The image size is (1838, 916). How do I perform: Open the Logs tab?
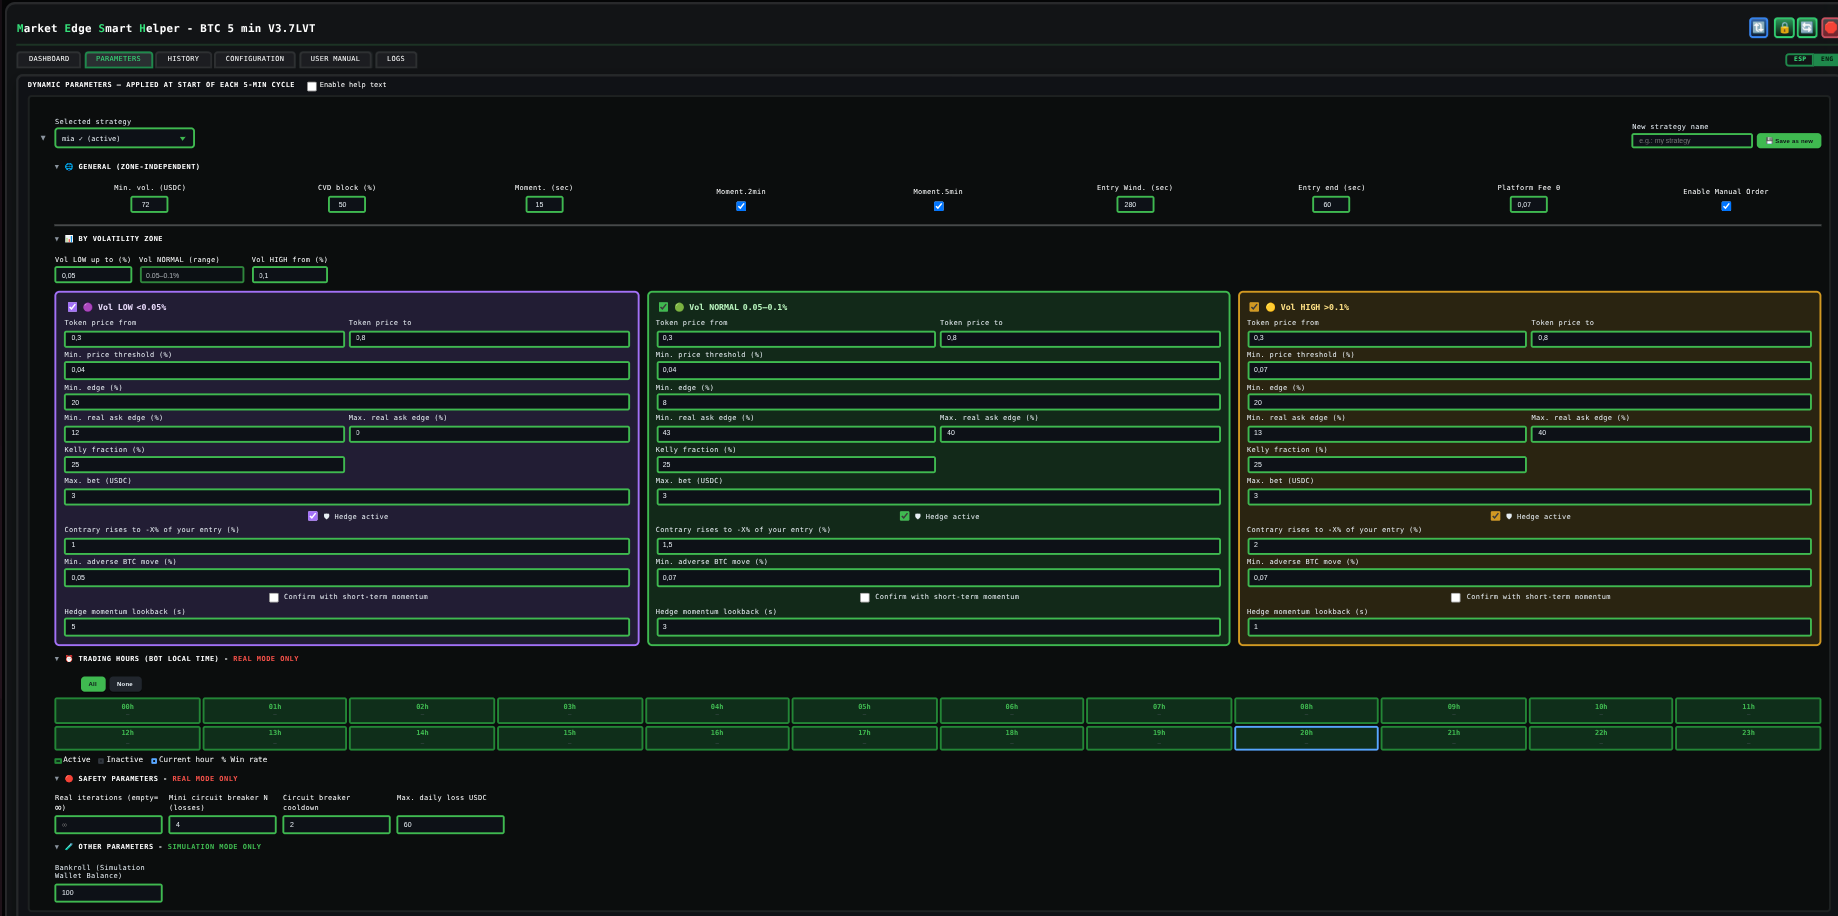(396, 59)
